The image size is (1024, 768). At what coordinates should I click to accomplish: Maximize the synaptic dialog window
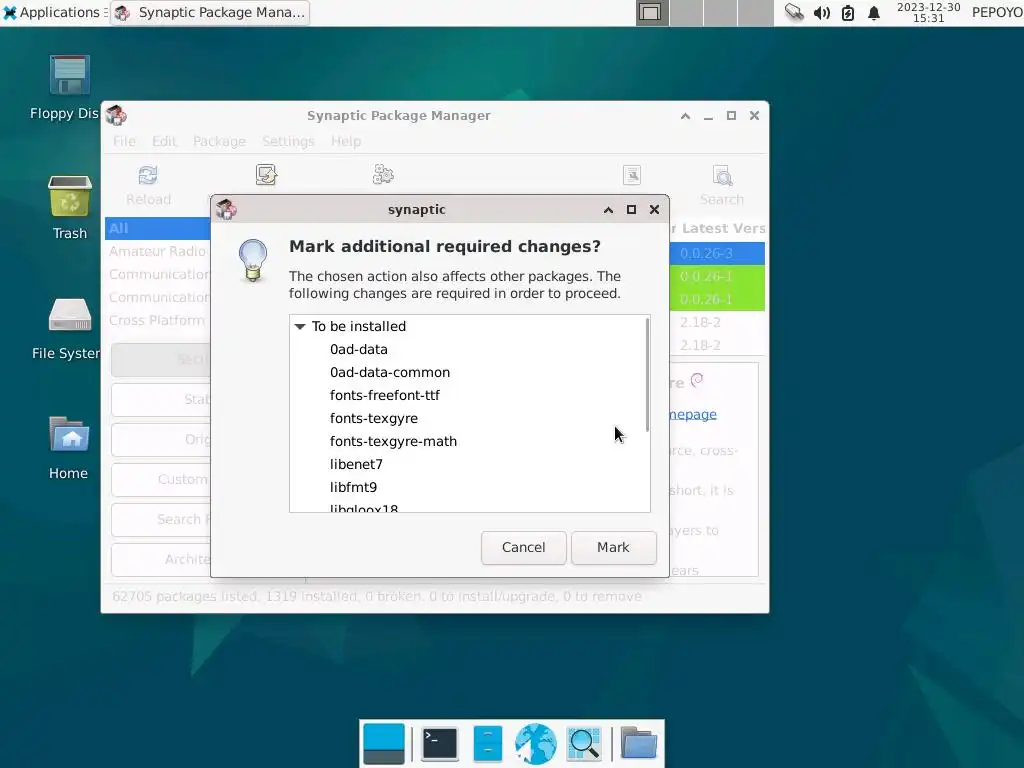click(631, 210)
